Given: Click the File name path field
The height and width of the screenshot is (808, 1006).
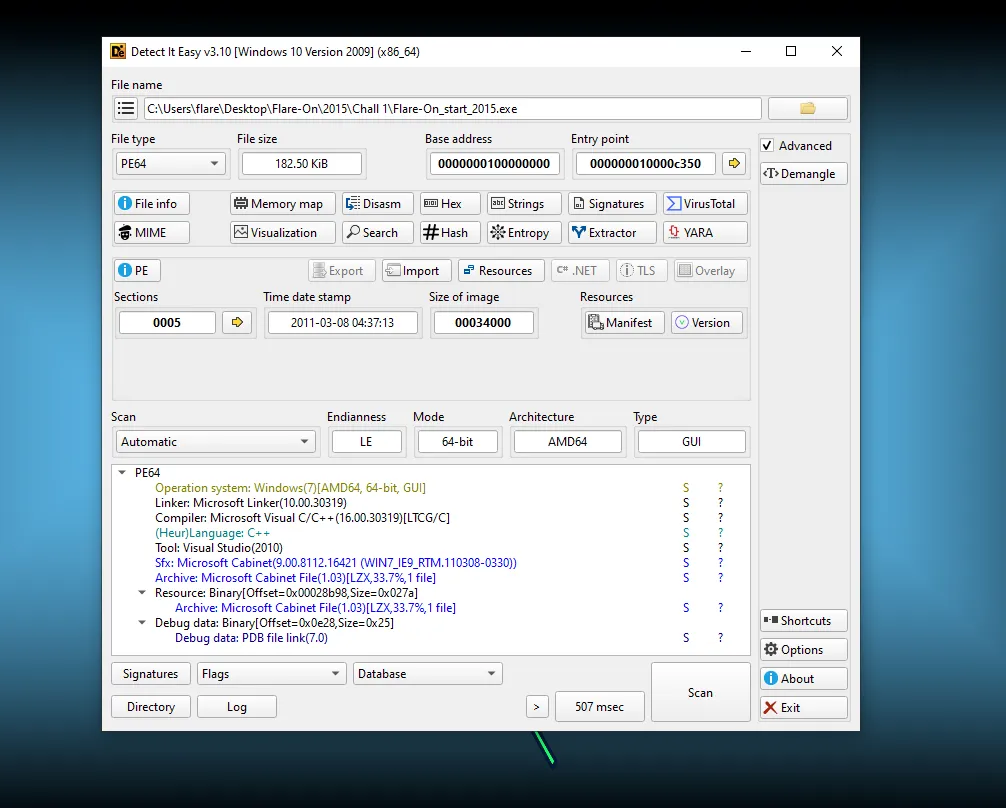Looking at the screenshot, I should (x=452, y=108).
